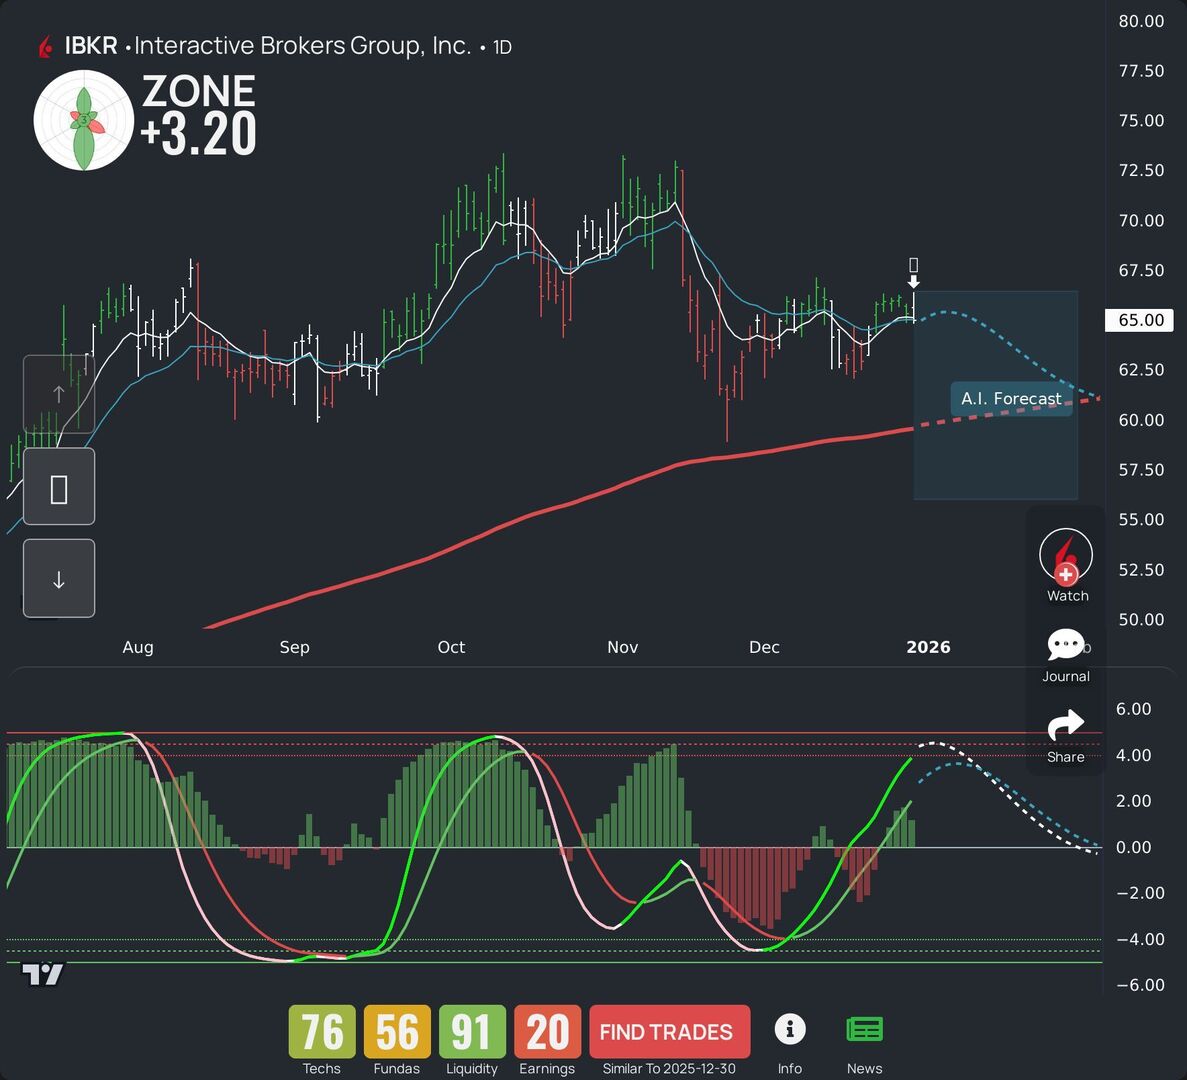Click the ZONE radar gauge icon

(x=84, y=119)
